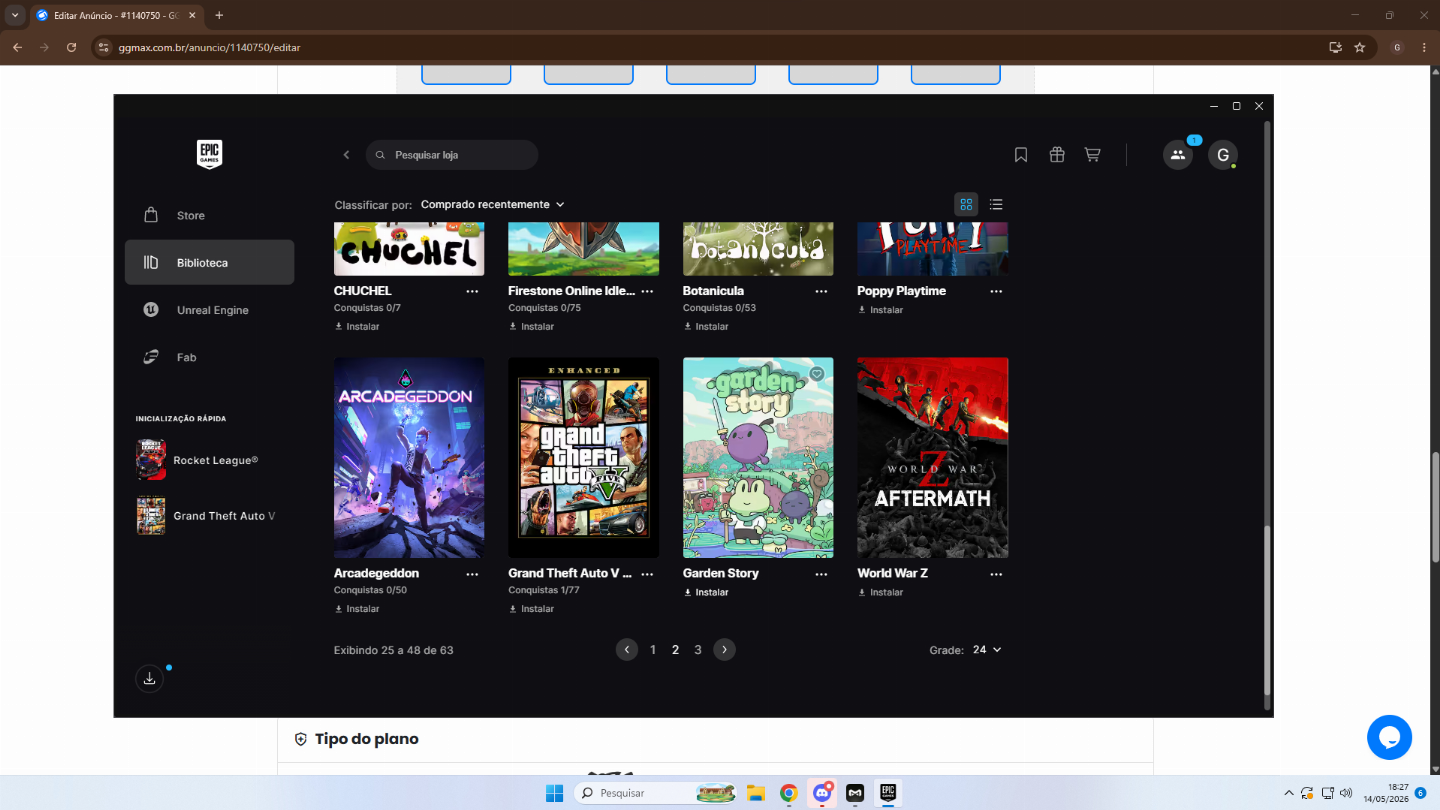Switch library to list view
The image size is (1440, 810).
996,204
